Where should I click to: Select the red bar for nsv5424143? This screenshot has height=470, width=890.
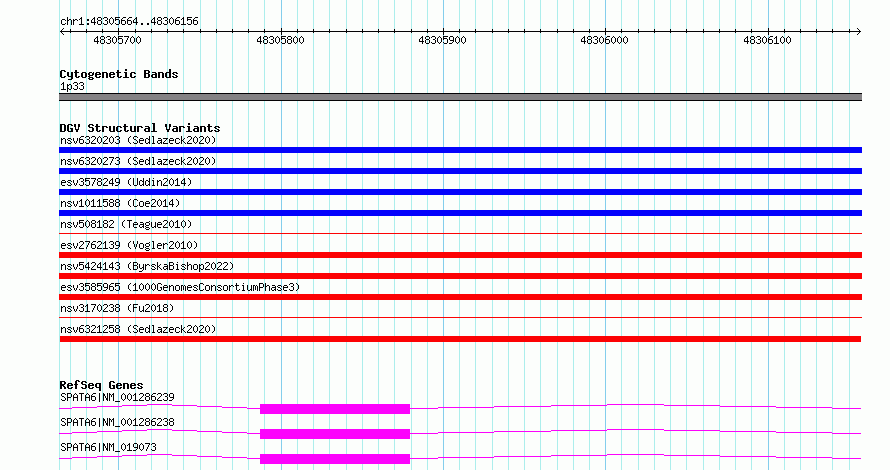[460, 276]
